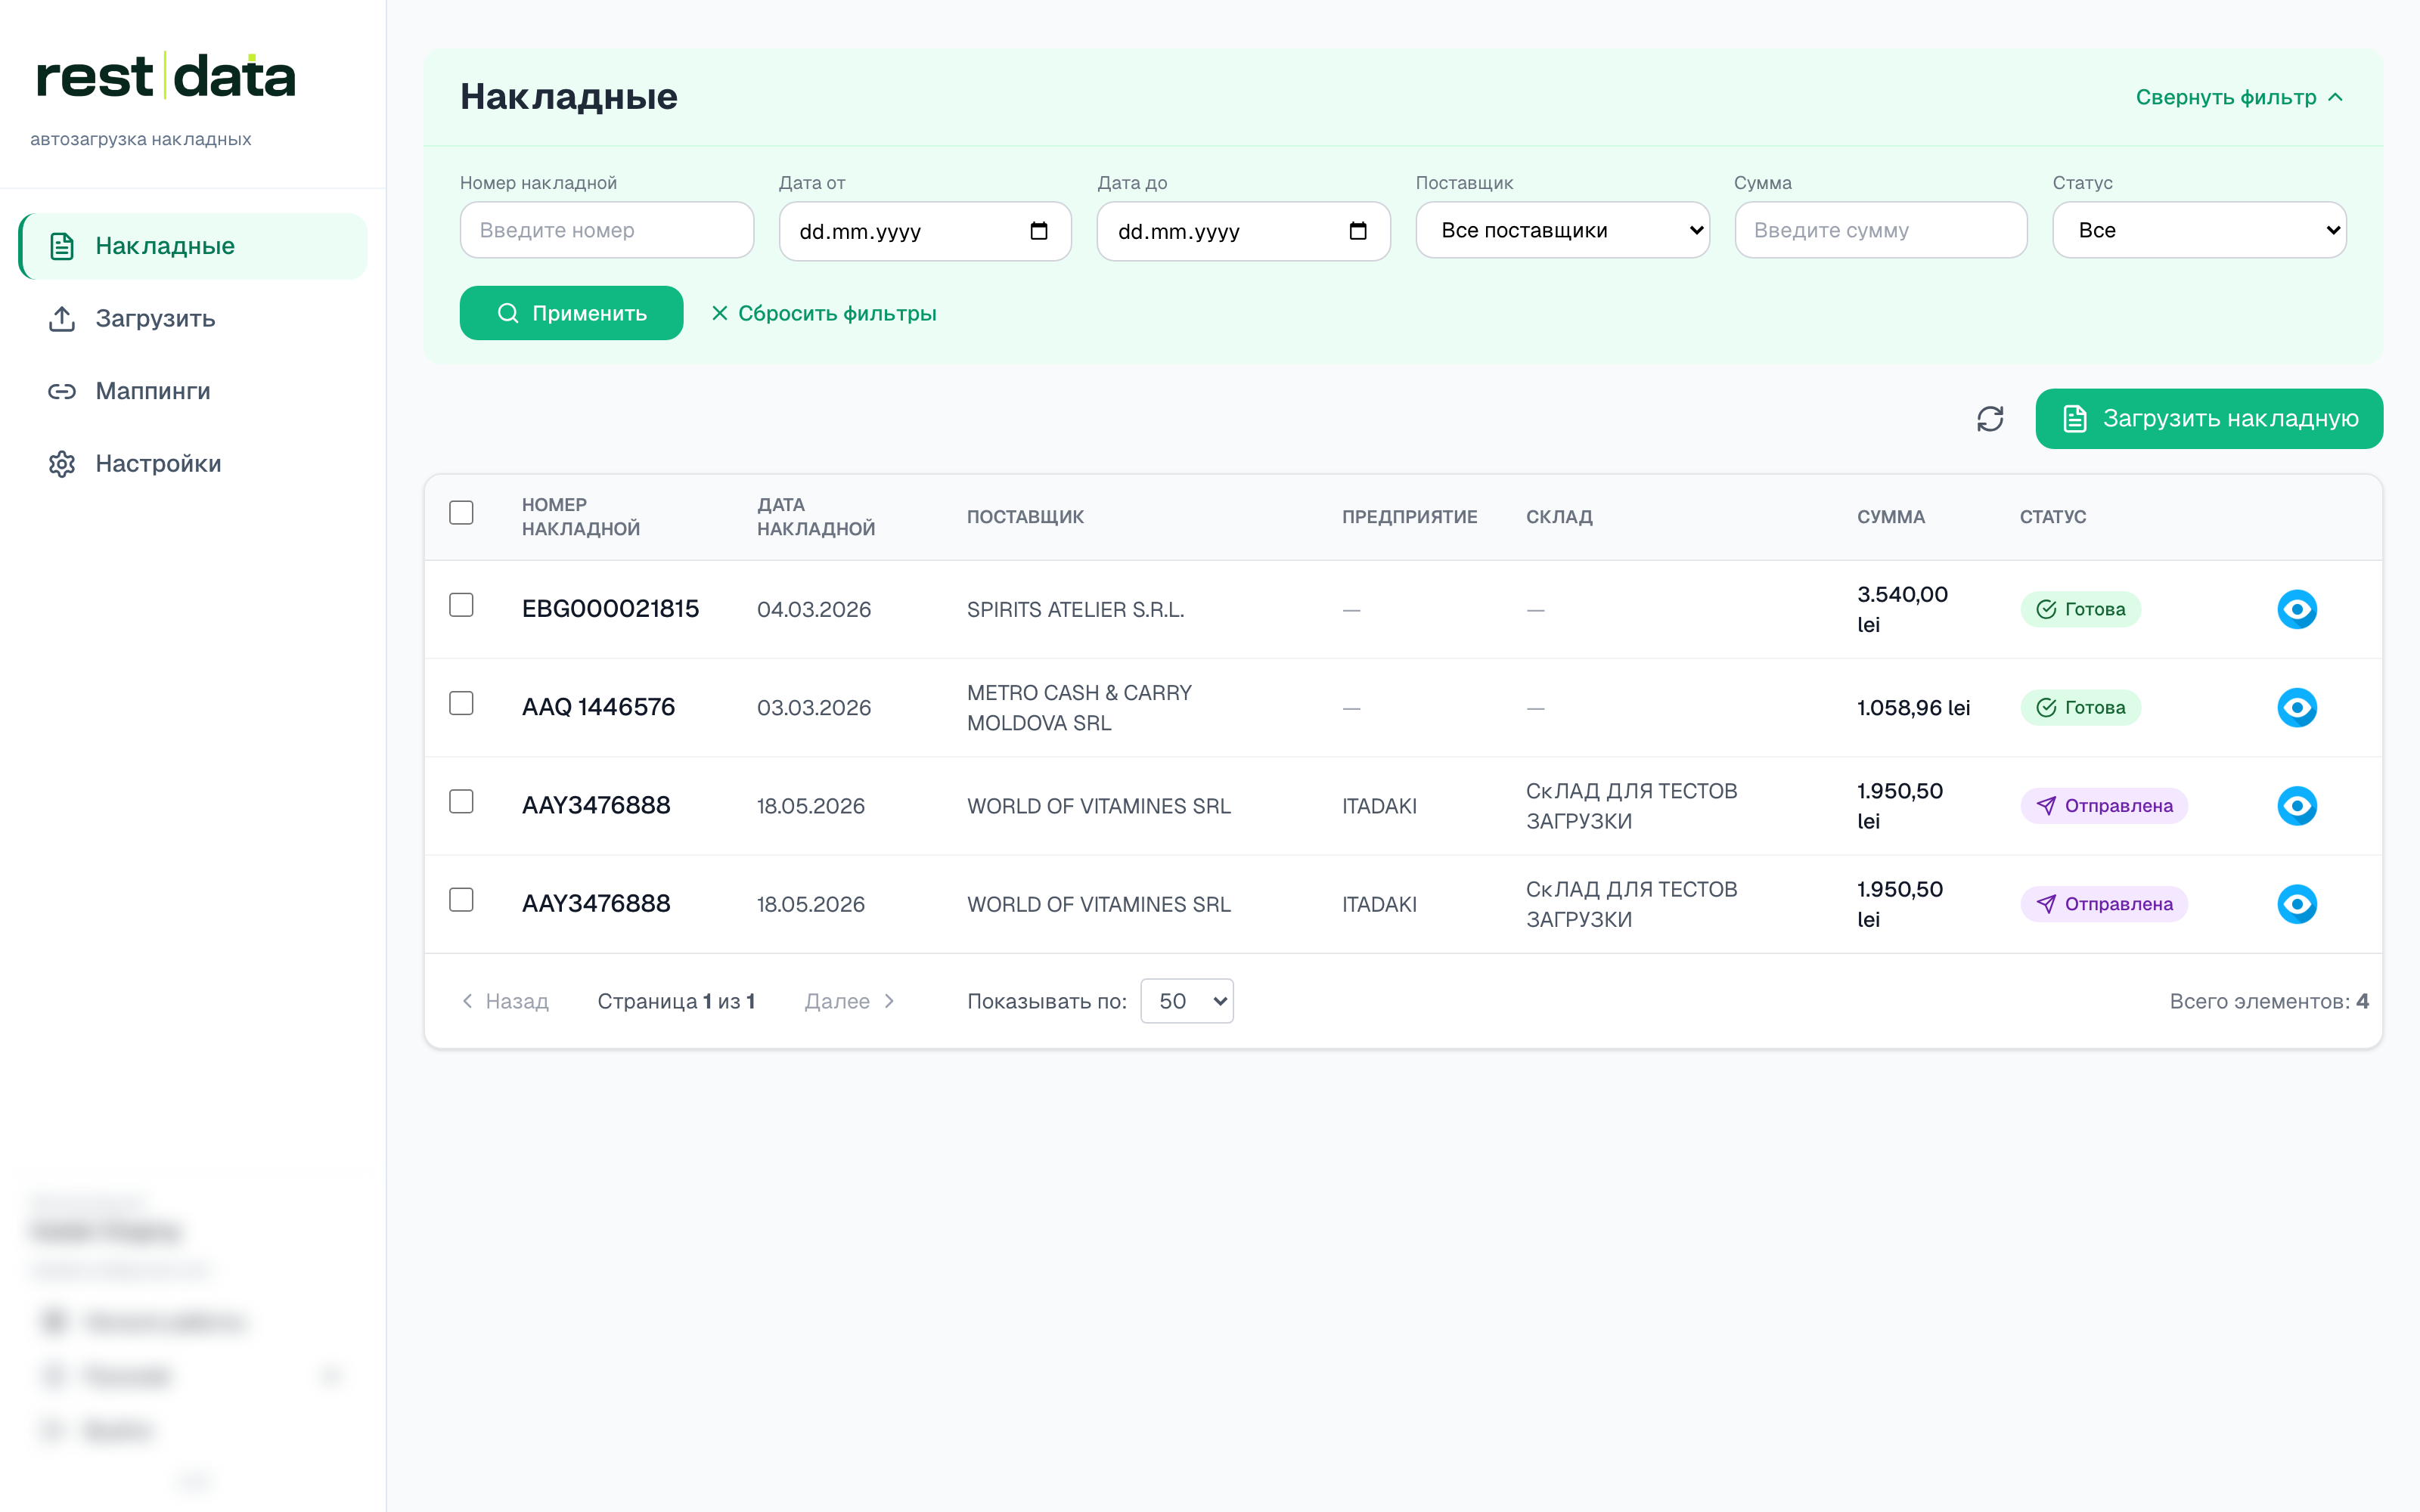Open the Статус filter dropdown
This screenshot has height=1512, width=2420.
[x=2199, y=230]
